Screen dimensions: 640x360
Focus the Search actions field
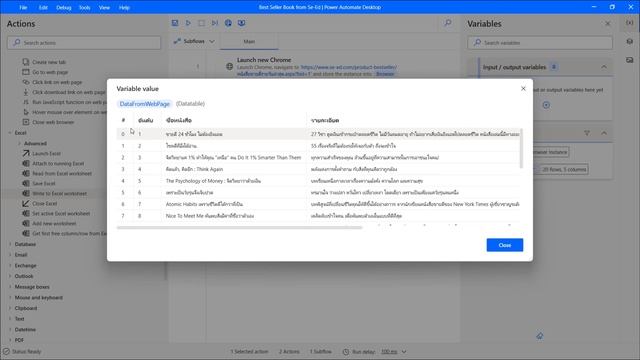click(x=84, y=42)
